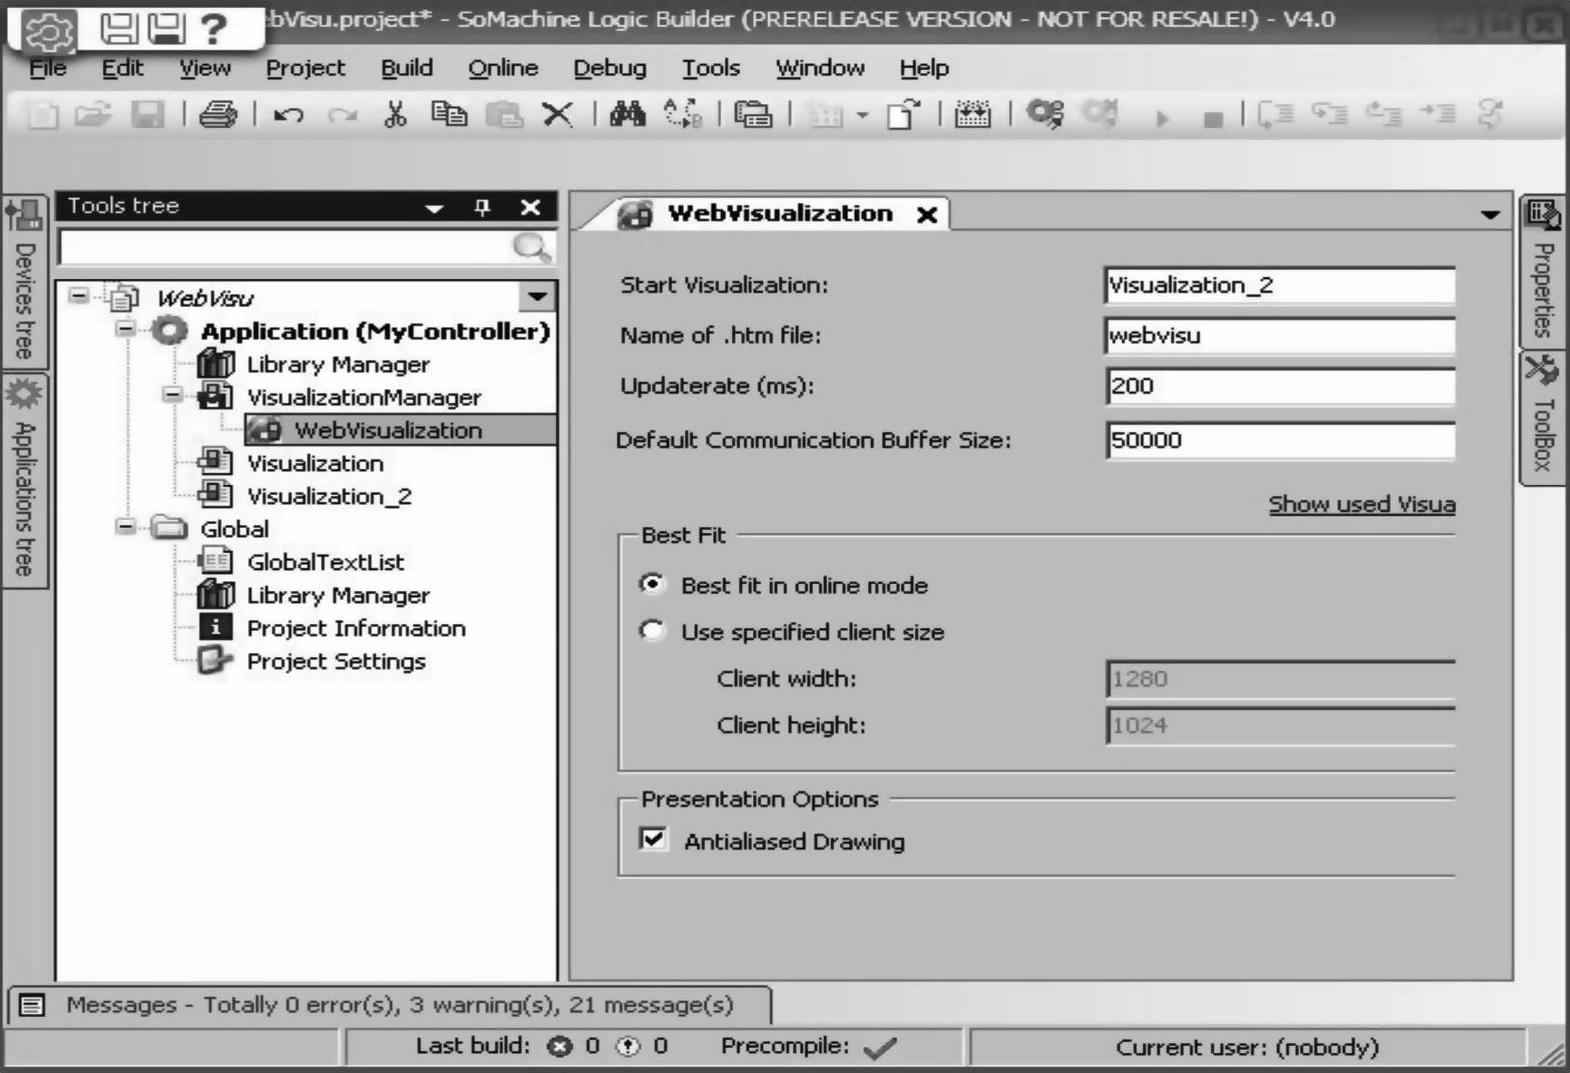
Task: Click the magnifier icon in Tools tree search
Action: (531, 247)
